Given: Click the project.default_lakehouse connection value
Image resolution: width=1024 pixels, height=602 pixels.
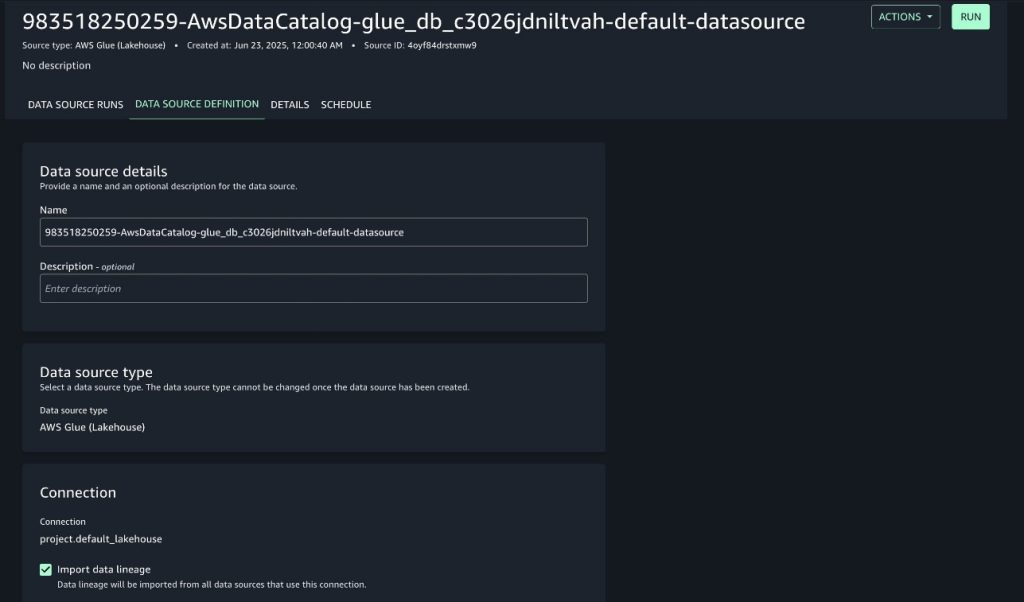Looking at the screenshot, I should click(x=101, y=539).
